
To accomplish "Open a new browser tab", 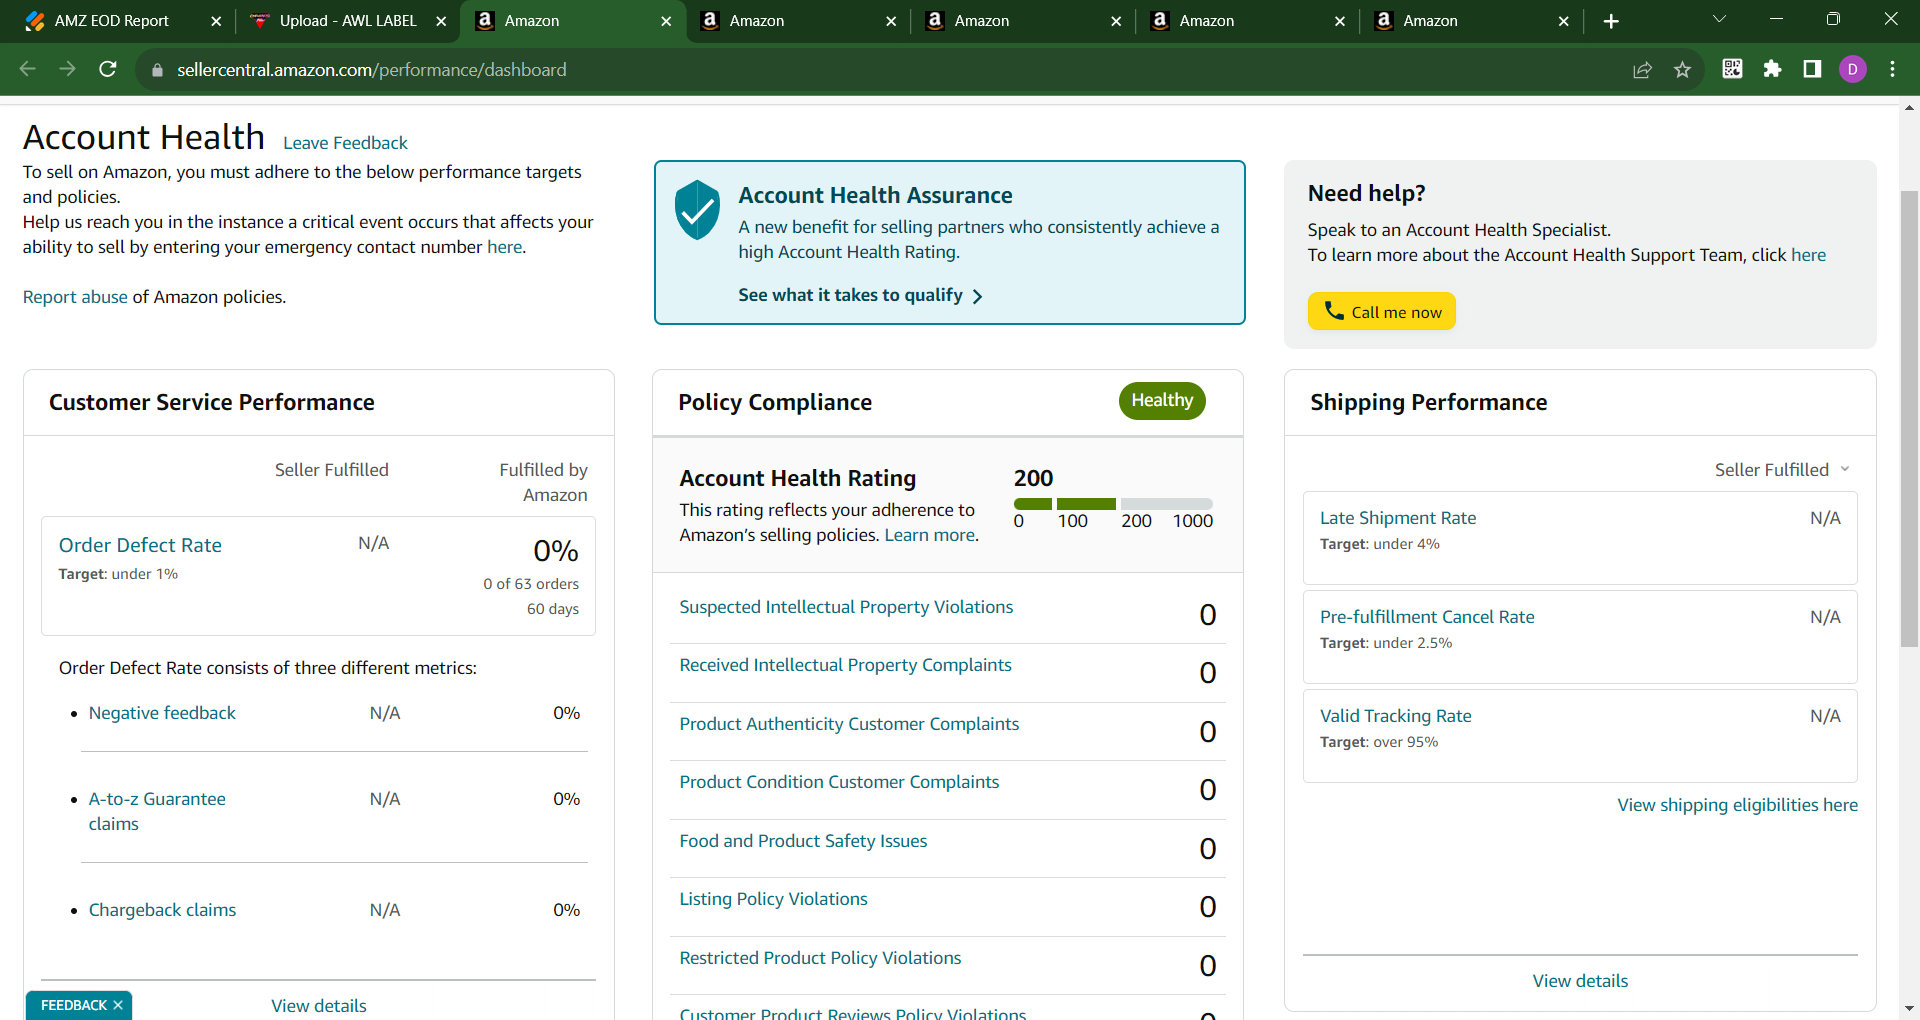I will click(1611, 21).
